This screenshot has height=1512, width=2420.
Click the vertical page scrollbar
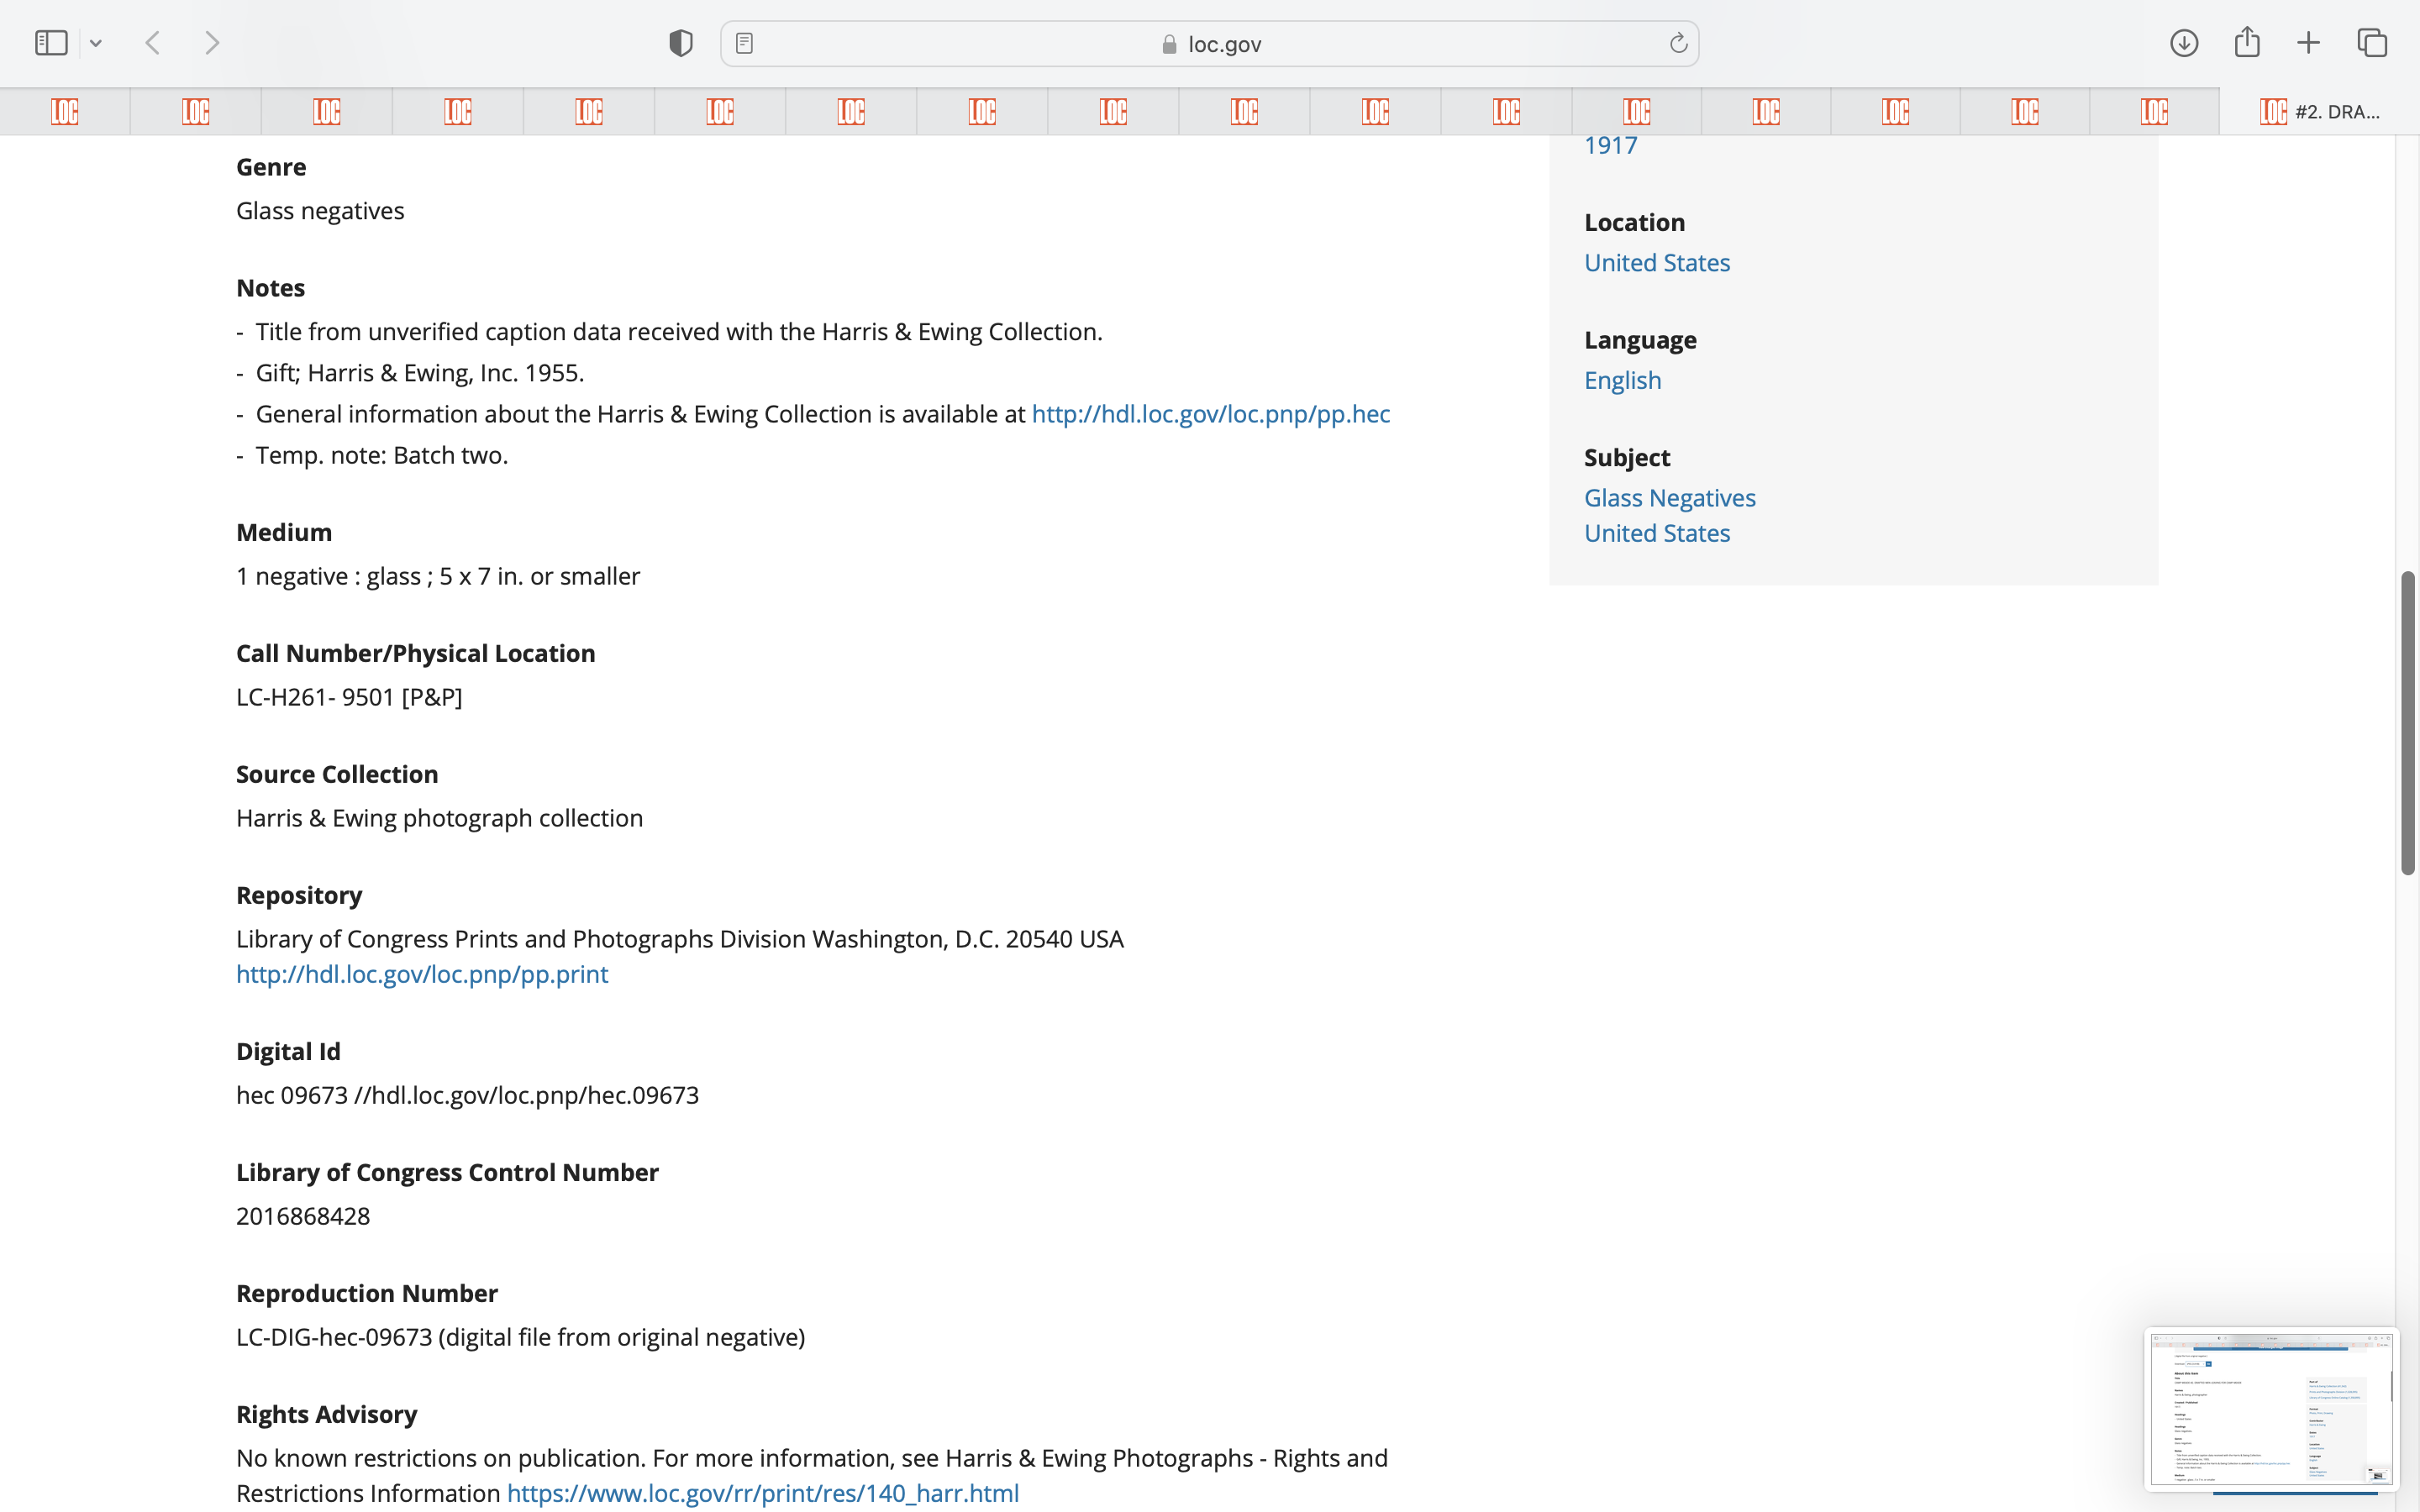tap(2408, 722)
